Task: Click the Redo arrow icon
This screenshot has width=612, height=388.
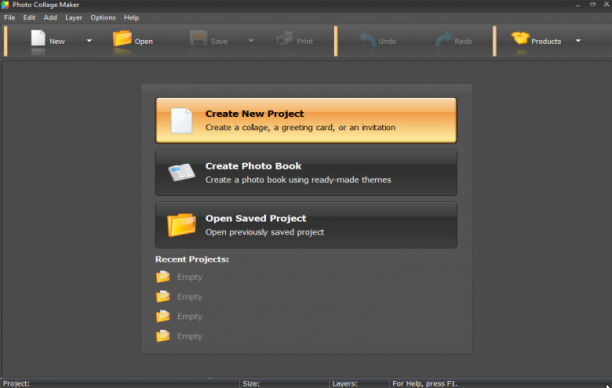Action: [443, 39]
